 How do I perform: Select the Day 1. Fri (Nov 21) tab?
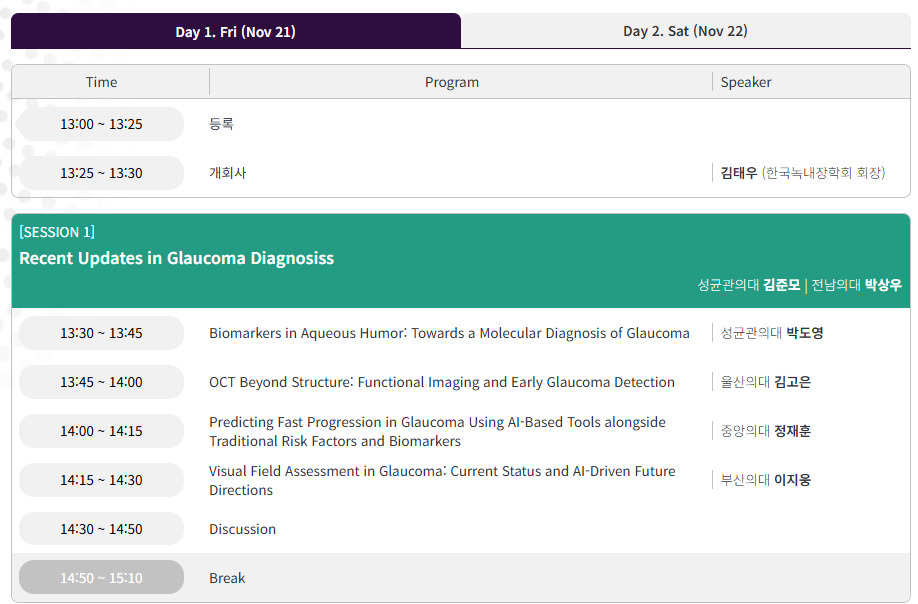[235, 32]
